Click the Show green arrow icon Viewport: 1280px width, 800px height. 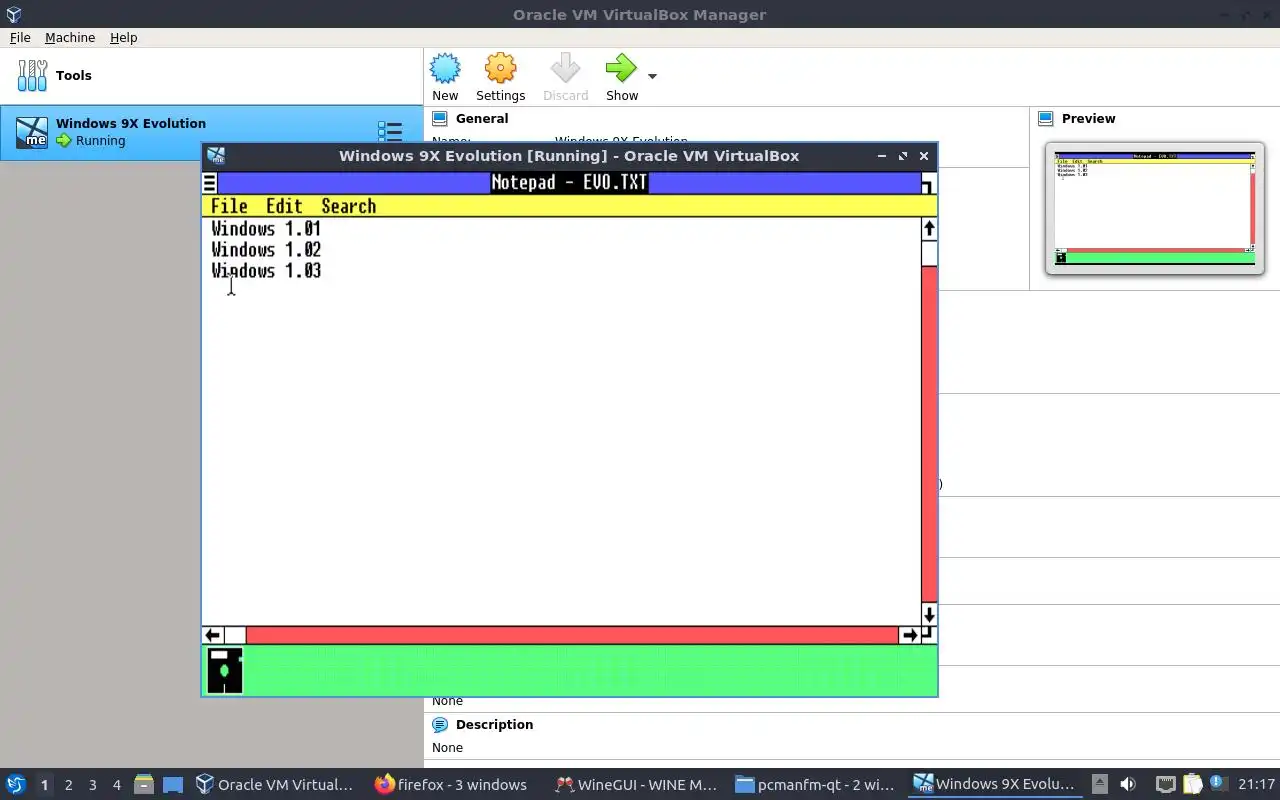click(x=621, y=69)
